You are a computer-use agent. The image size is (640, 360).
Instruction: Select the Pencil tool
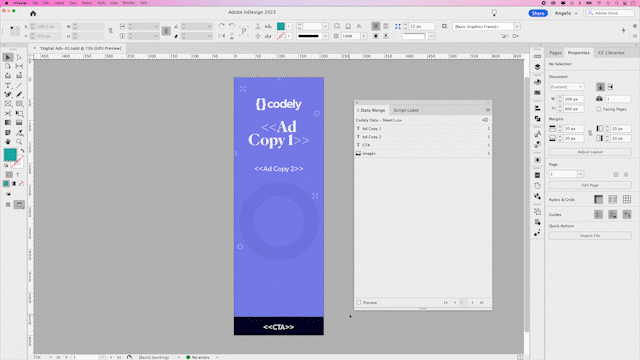tap(19, 94)
